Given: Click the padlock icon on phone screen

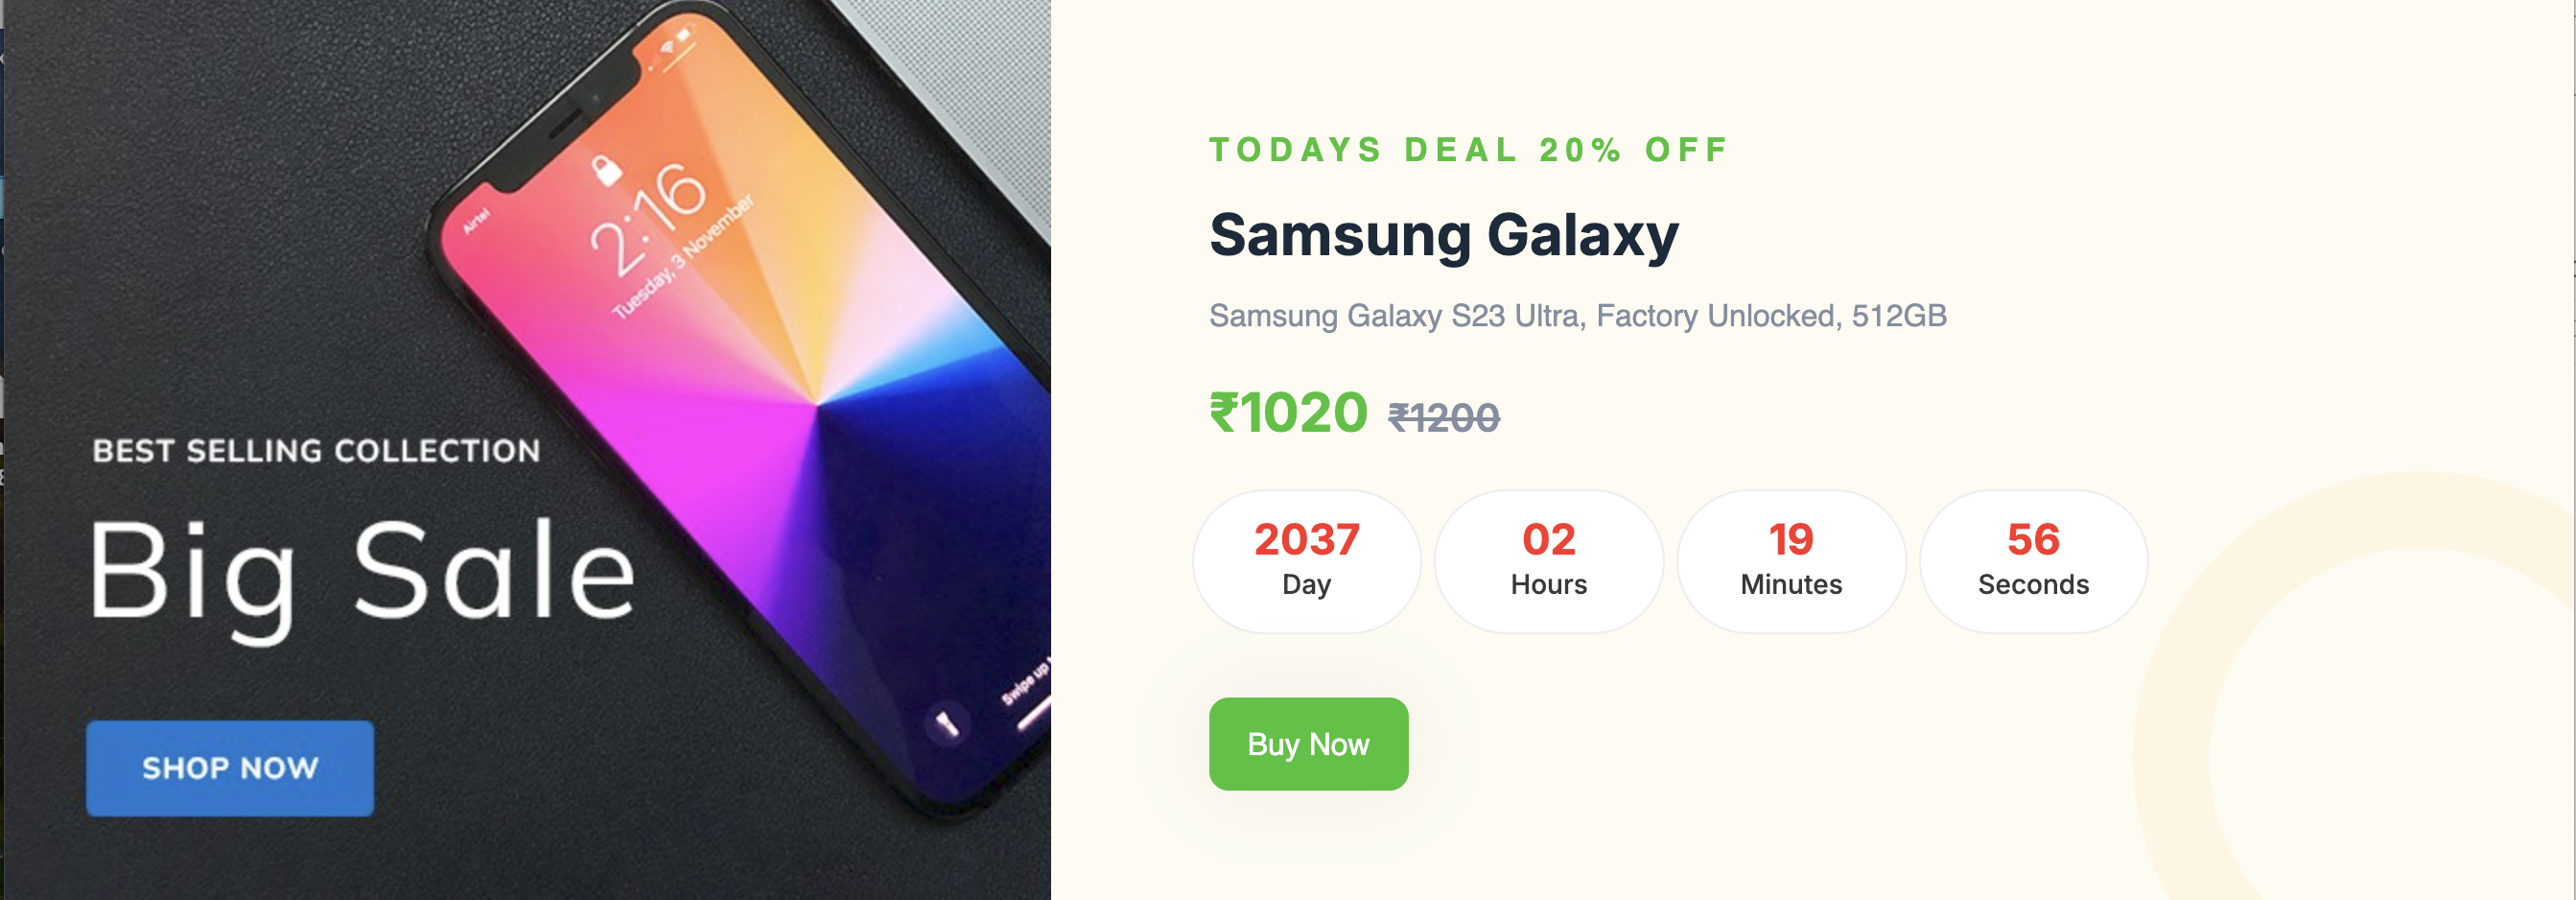Looking at the screenshot, I should pyautogui.click(x=605, y=169).
